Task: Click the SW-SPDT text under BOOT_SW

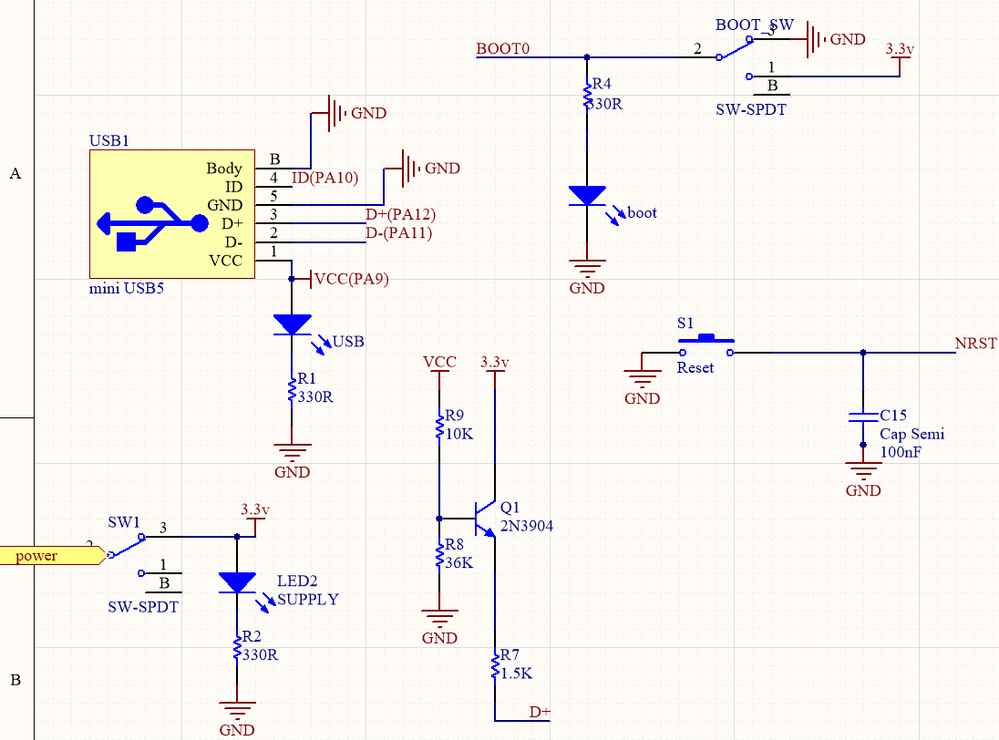Action: (751, 110)
